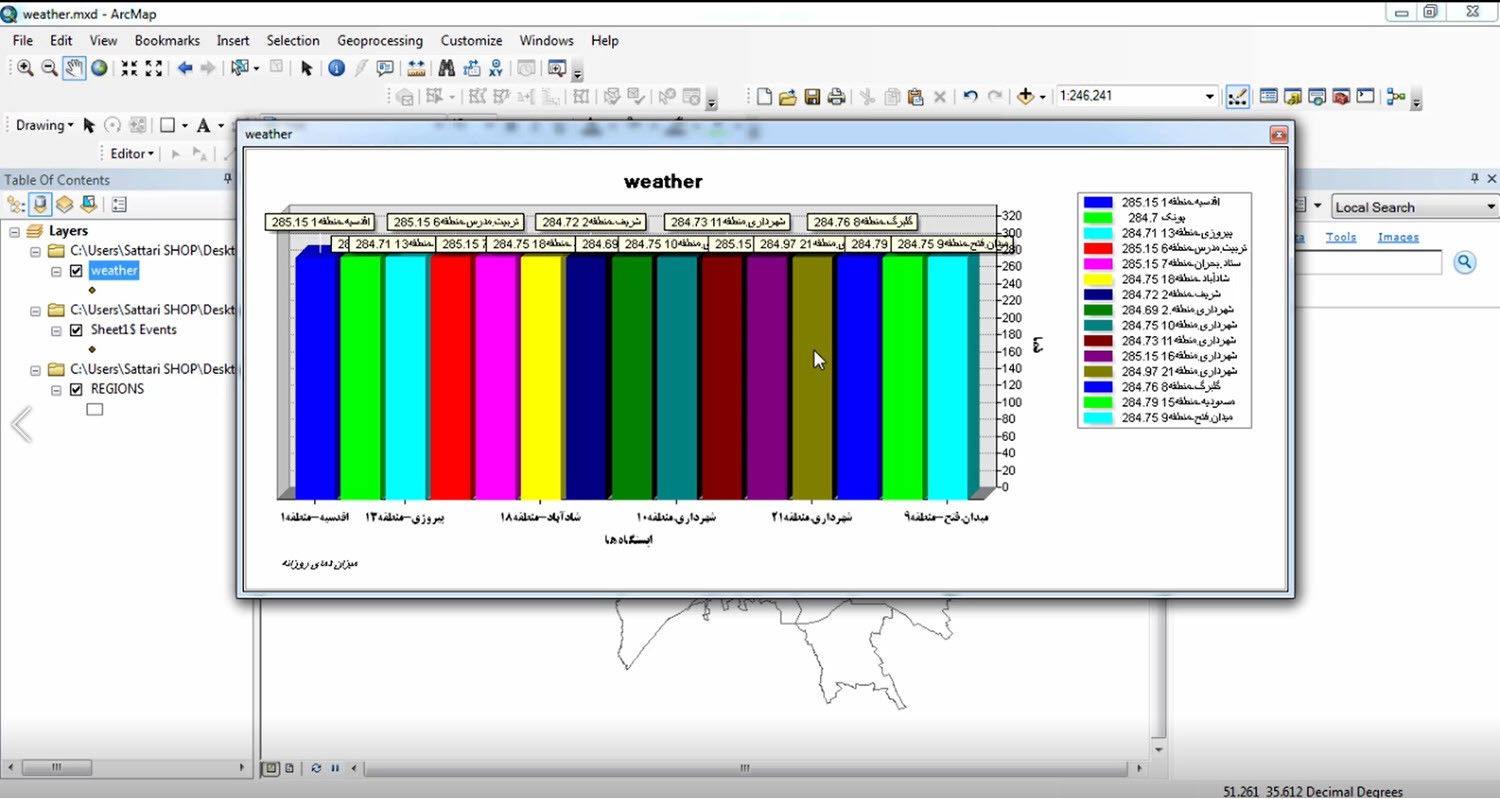Image resolution: width=1500 pixels, height=799 pixels.
Task: Collapse the Layers data frame tree
Action: coord(15,231)
